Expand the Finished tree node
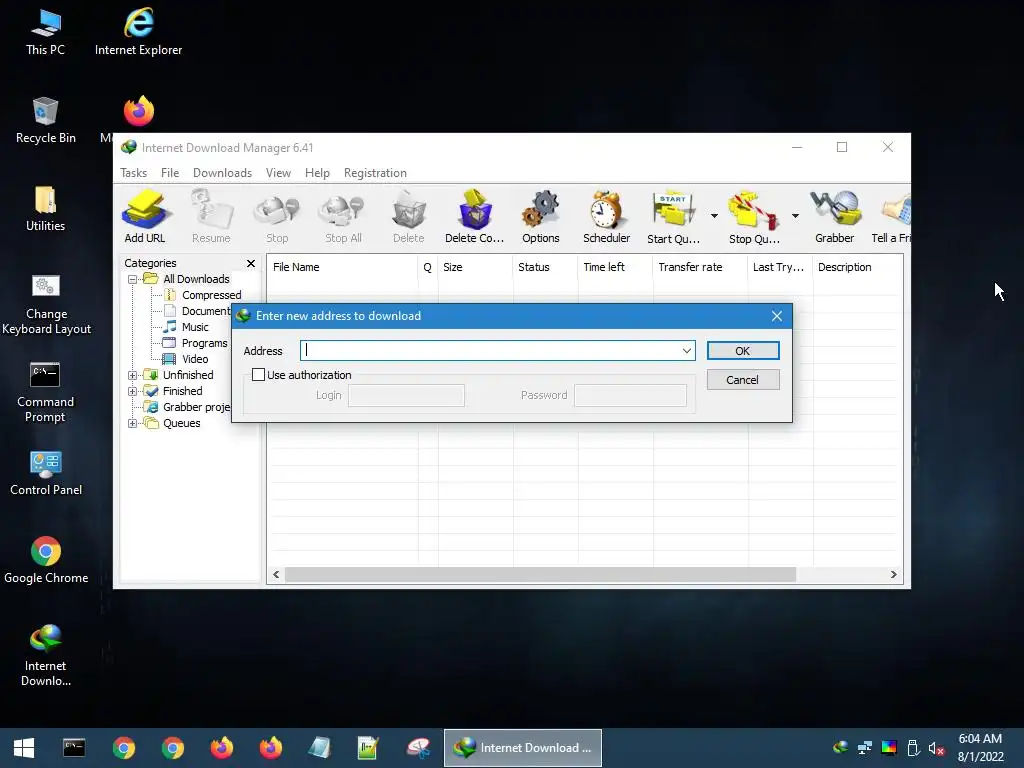The height and width of the screenshot is (768, 1024). pos(133,391)
